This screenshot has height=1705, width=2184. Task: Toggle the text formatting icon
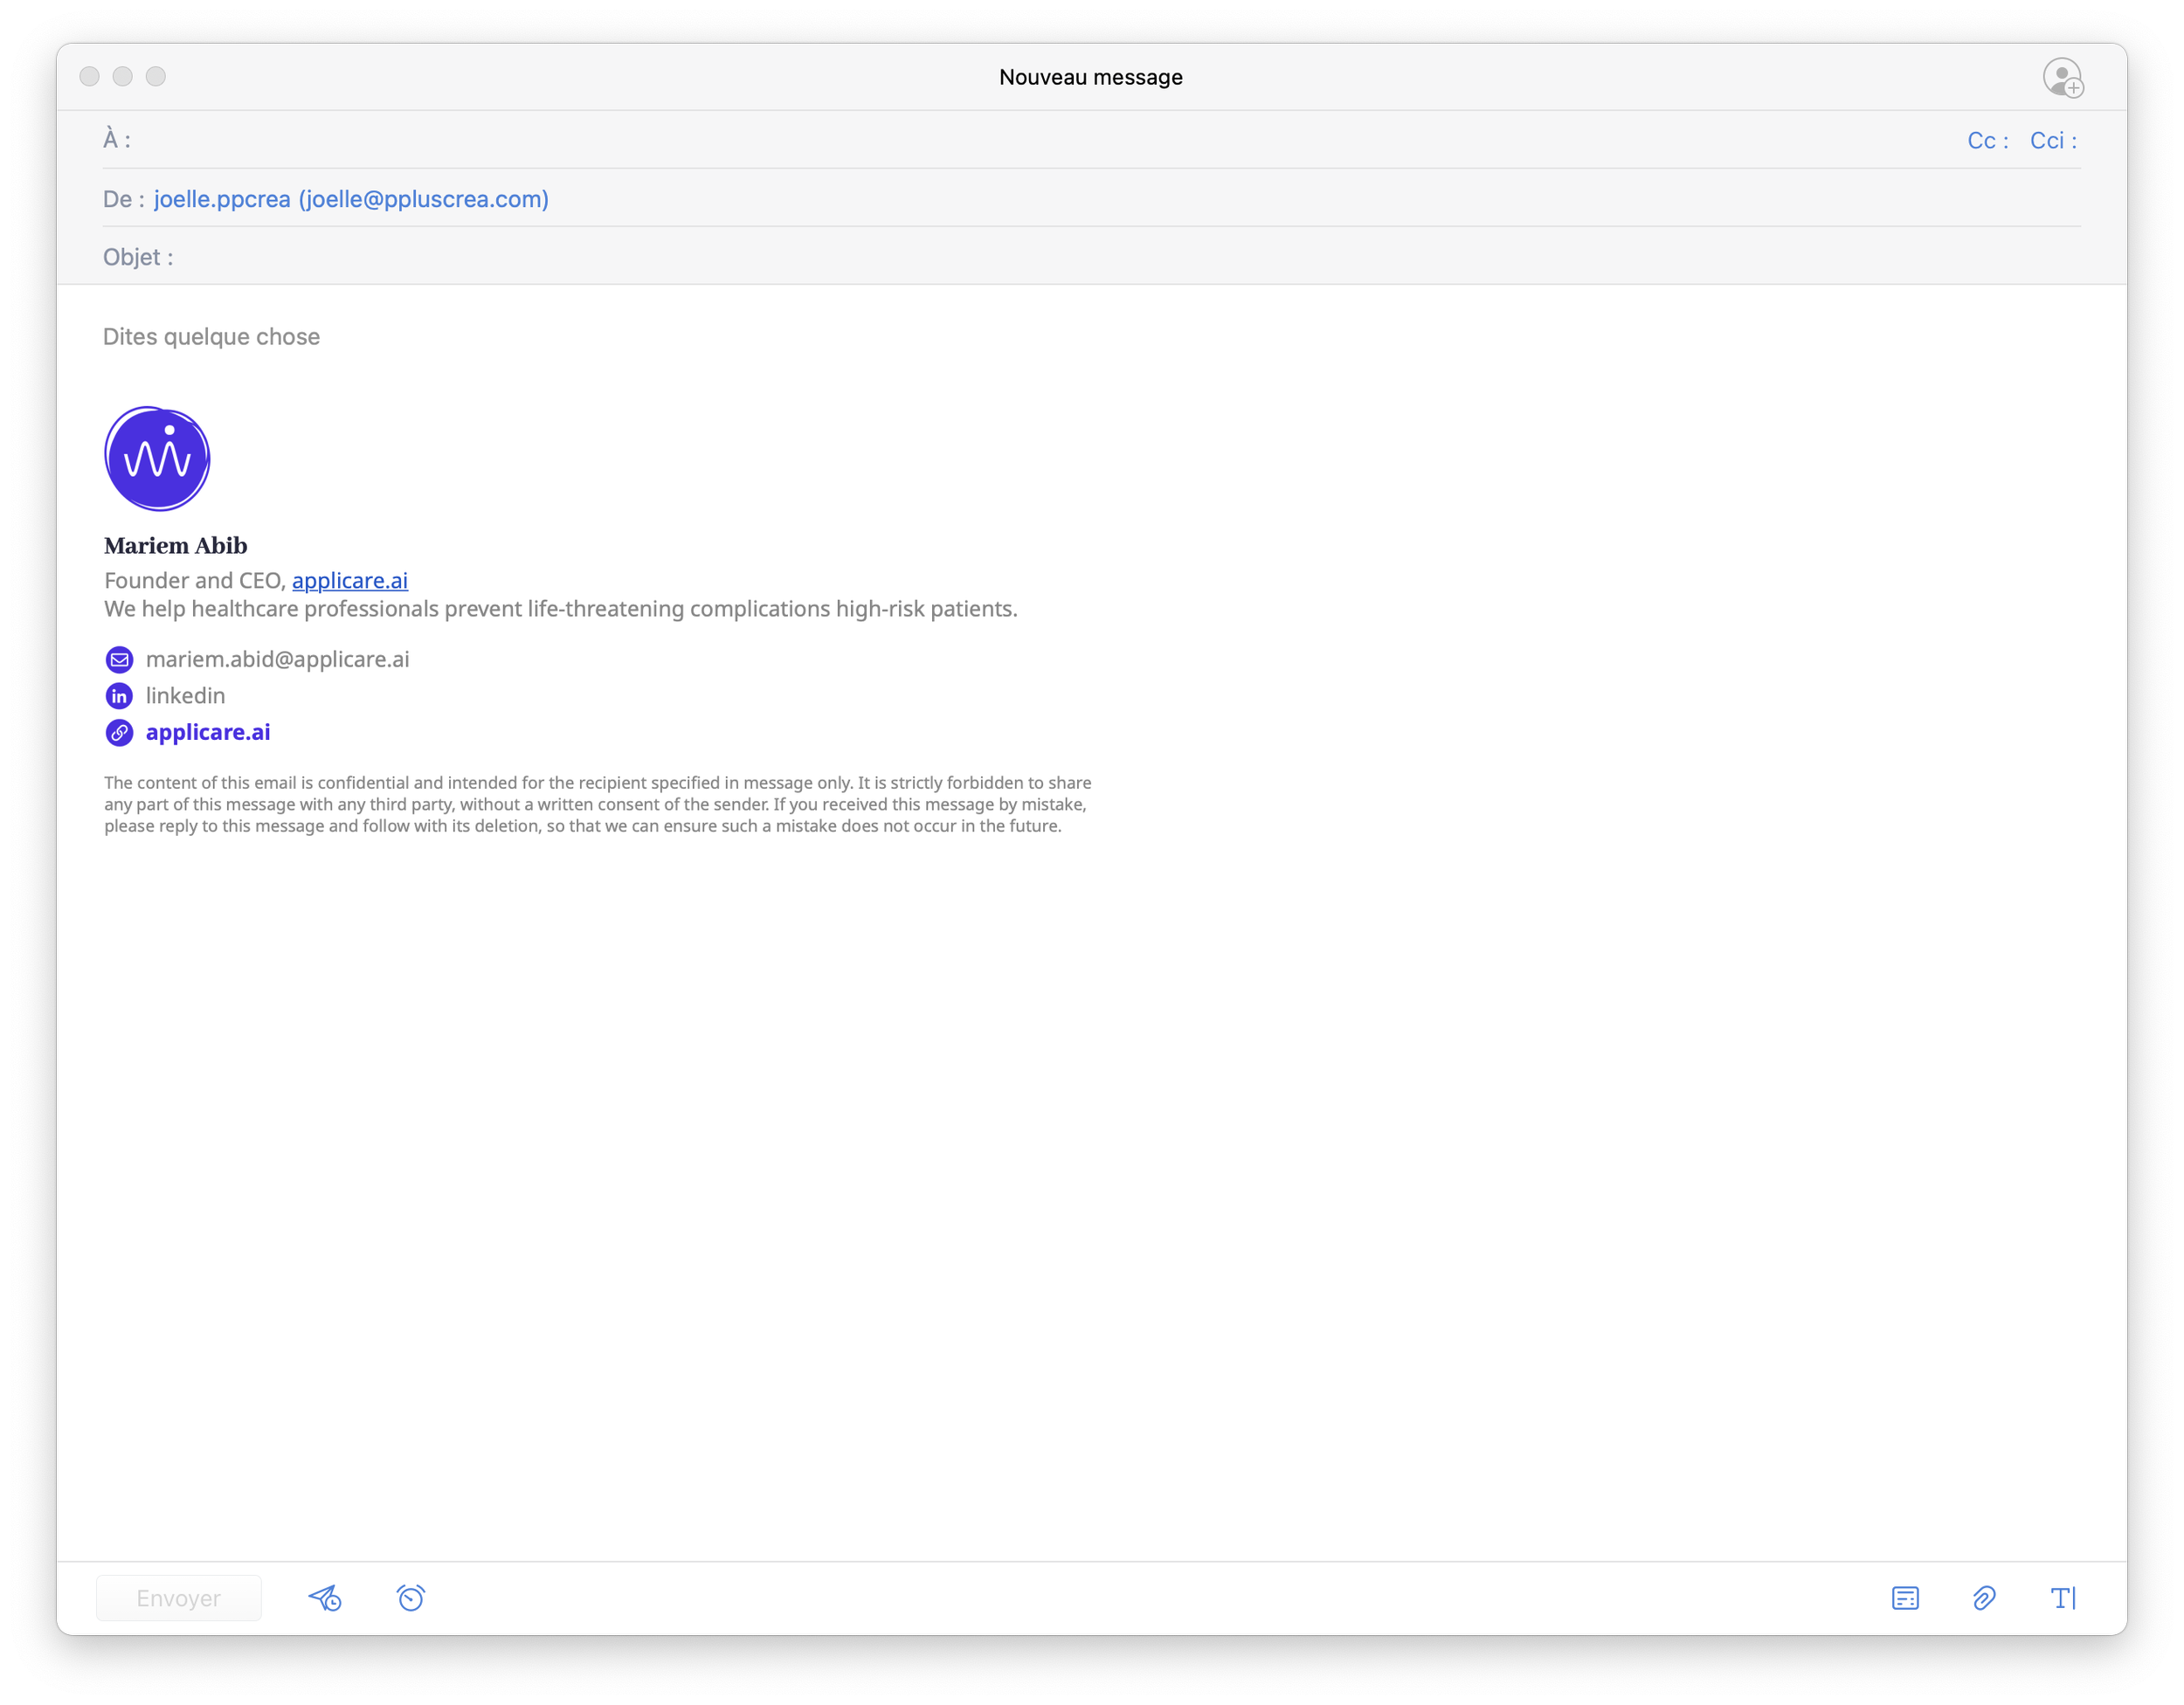point(2063,1597)
